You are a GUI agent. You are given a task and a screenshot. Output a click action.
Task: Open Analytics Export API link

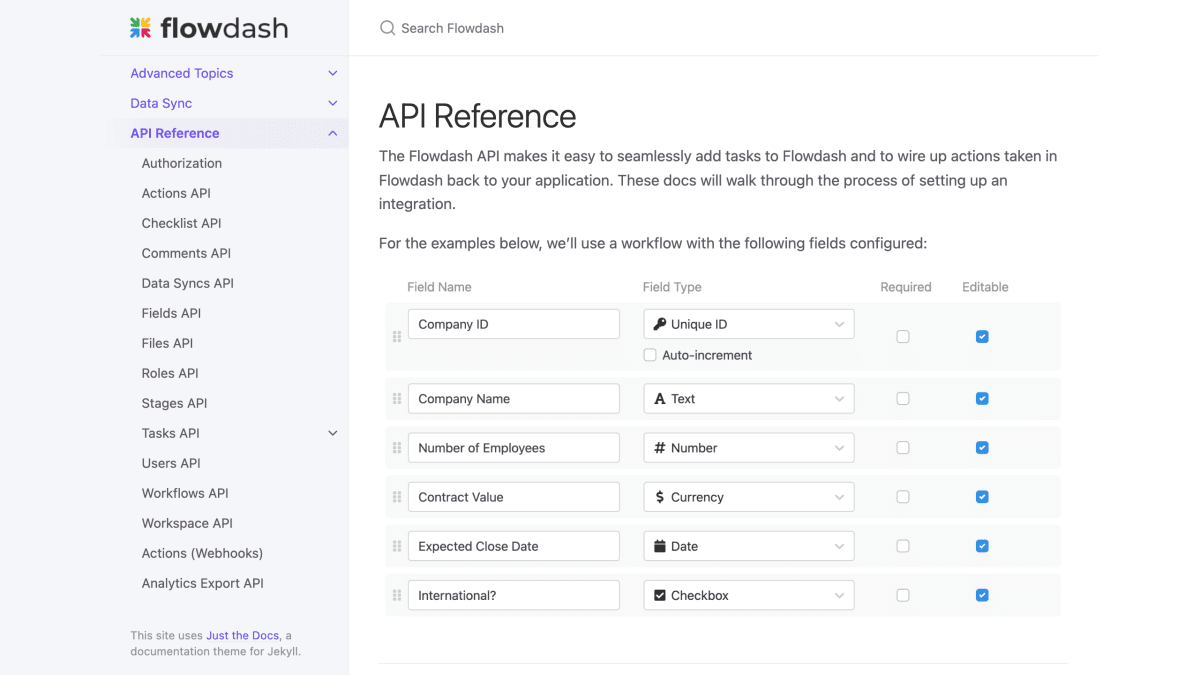[x=203, y=583]
